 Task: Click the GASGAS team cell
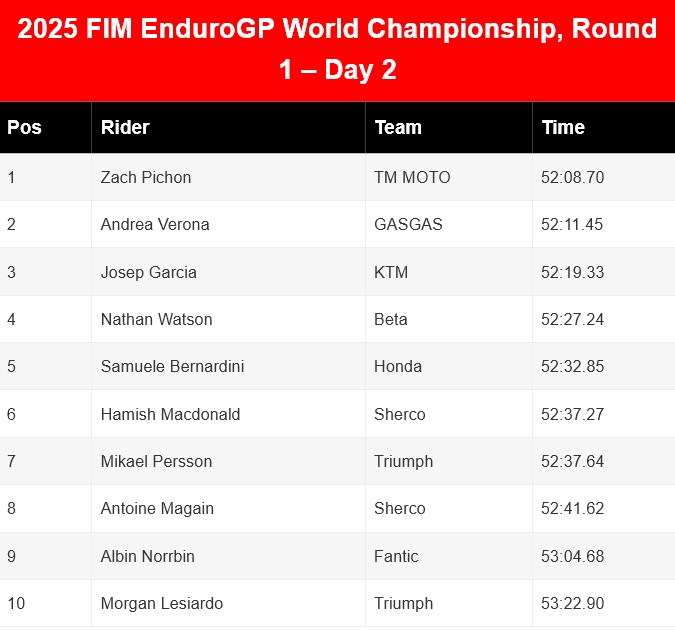coord(408,224)
